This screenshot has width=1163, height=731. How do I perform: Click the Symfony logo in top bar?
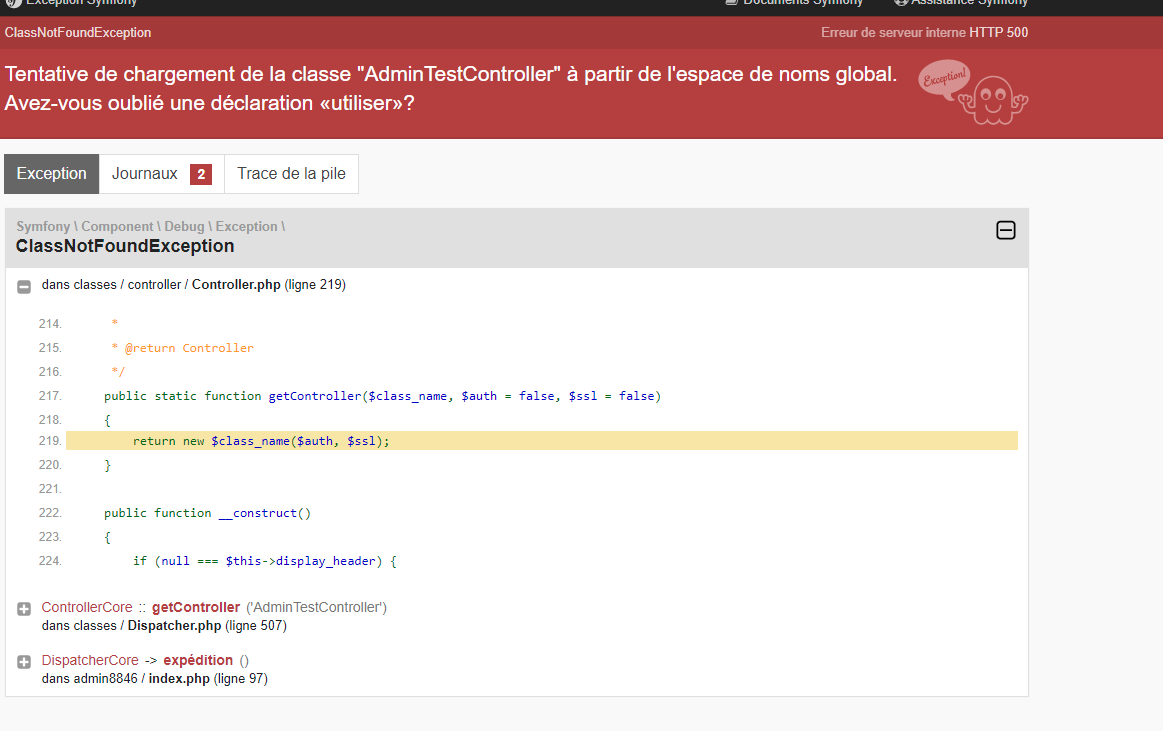(13, 3)
